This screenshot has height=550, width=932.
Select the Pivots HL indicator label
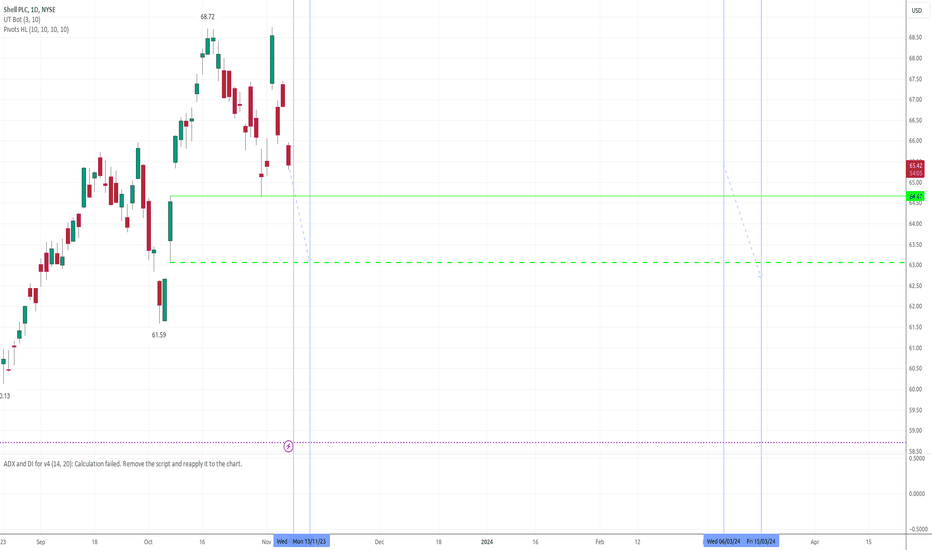pyautogui.click(x=36, y=29)
